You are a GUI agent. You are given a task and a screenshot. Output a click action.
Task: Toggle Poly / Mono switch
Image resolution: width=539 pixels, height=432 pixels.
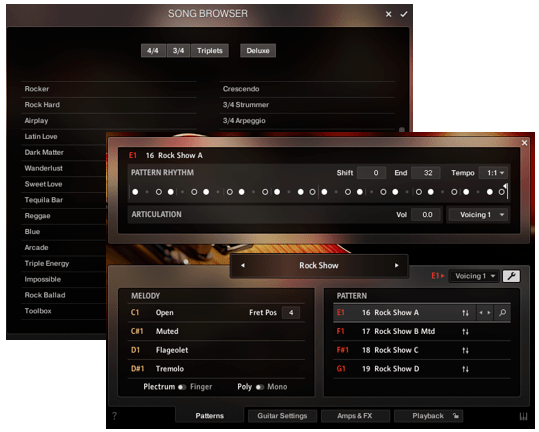(x=260, y=387)
